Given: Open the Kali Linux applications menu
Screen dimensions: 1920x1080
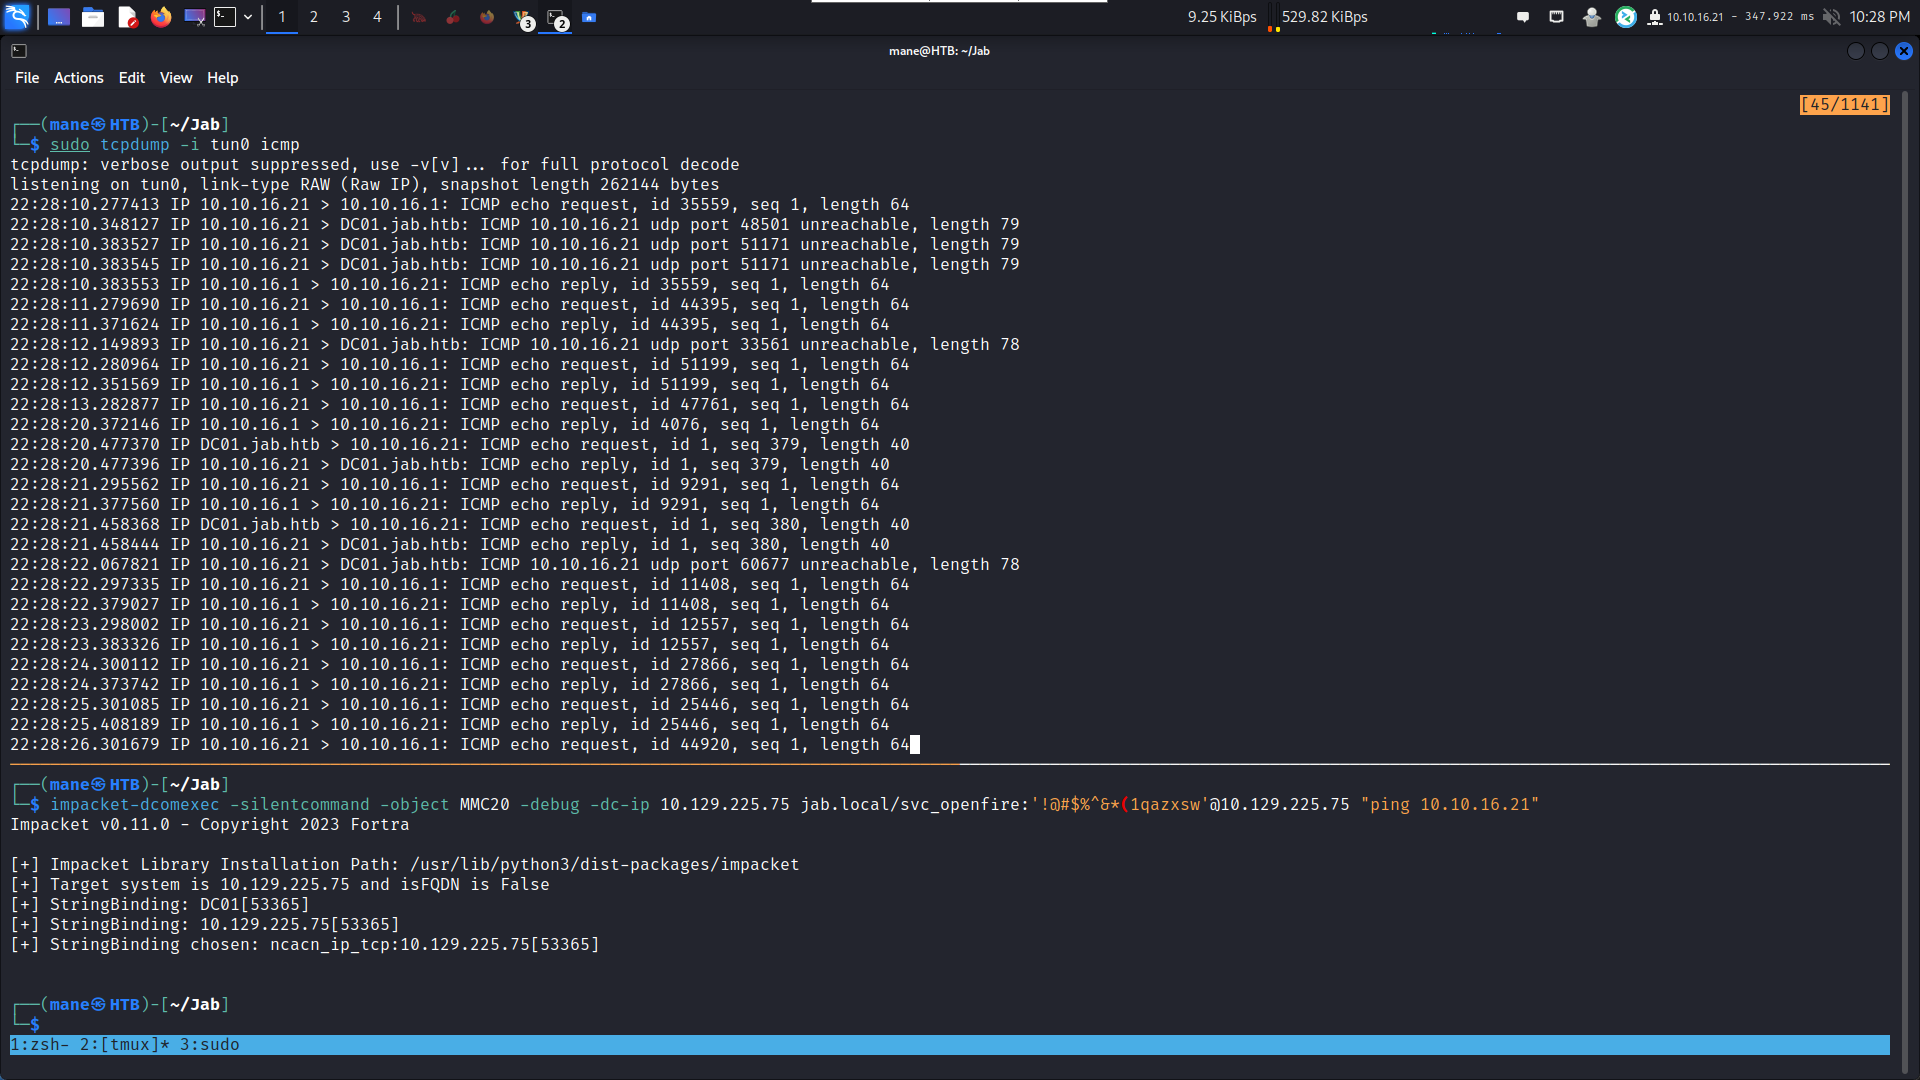Looking at the screenshot, I should pos(18,17).
